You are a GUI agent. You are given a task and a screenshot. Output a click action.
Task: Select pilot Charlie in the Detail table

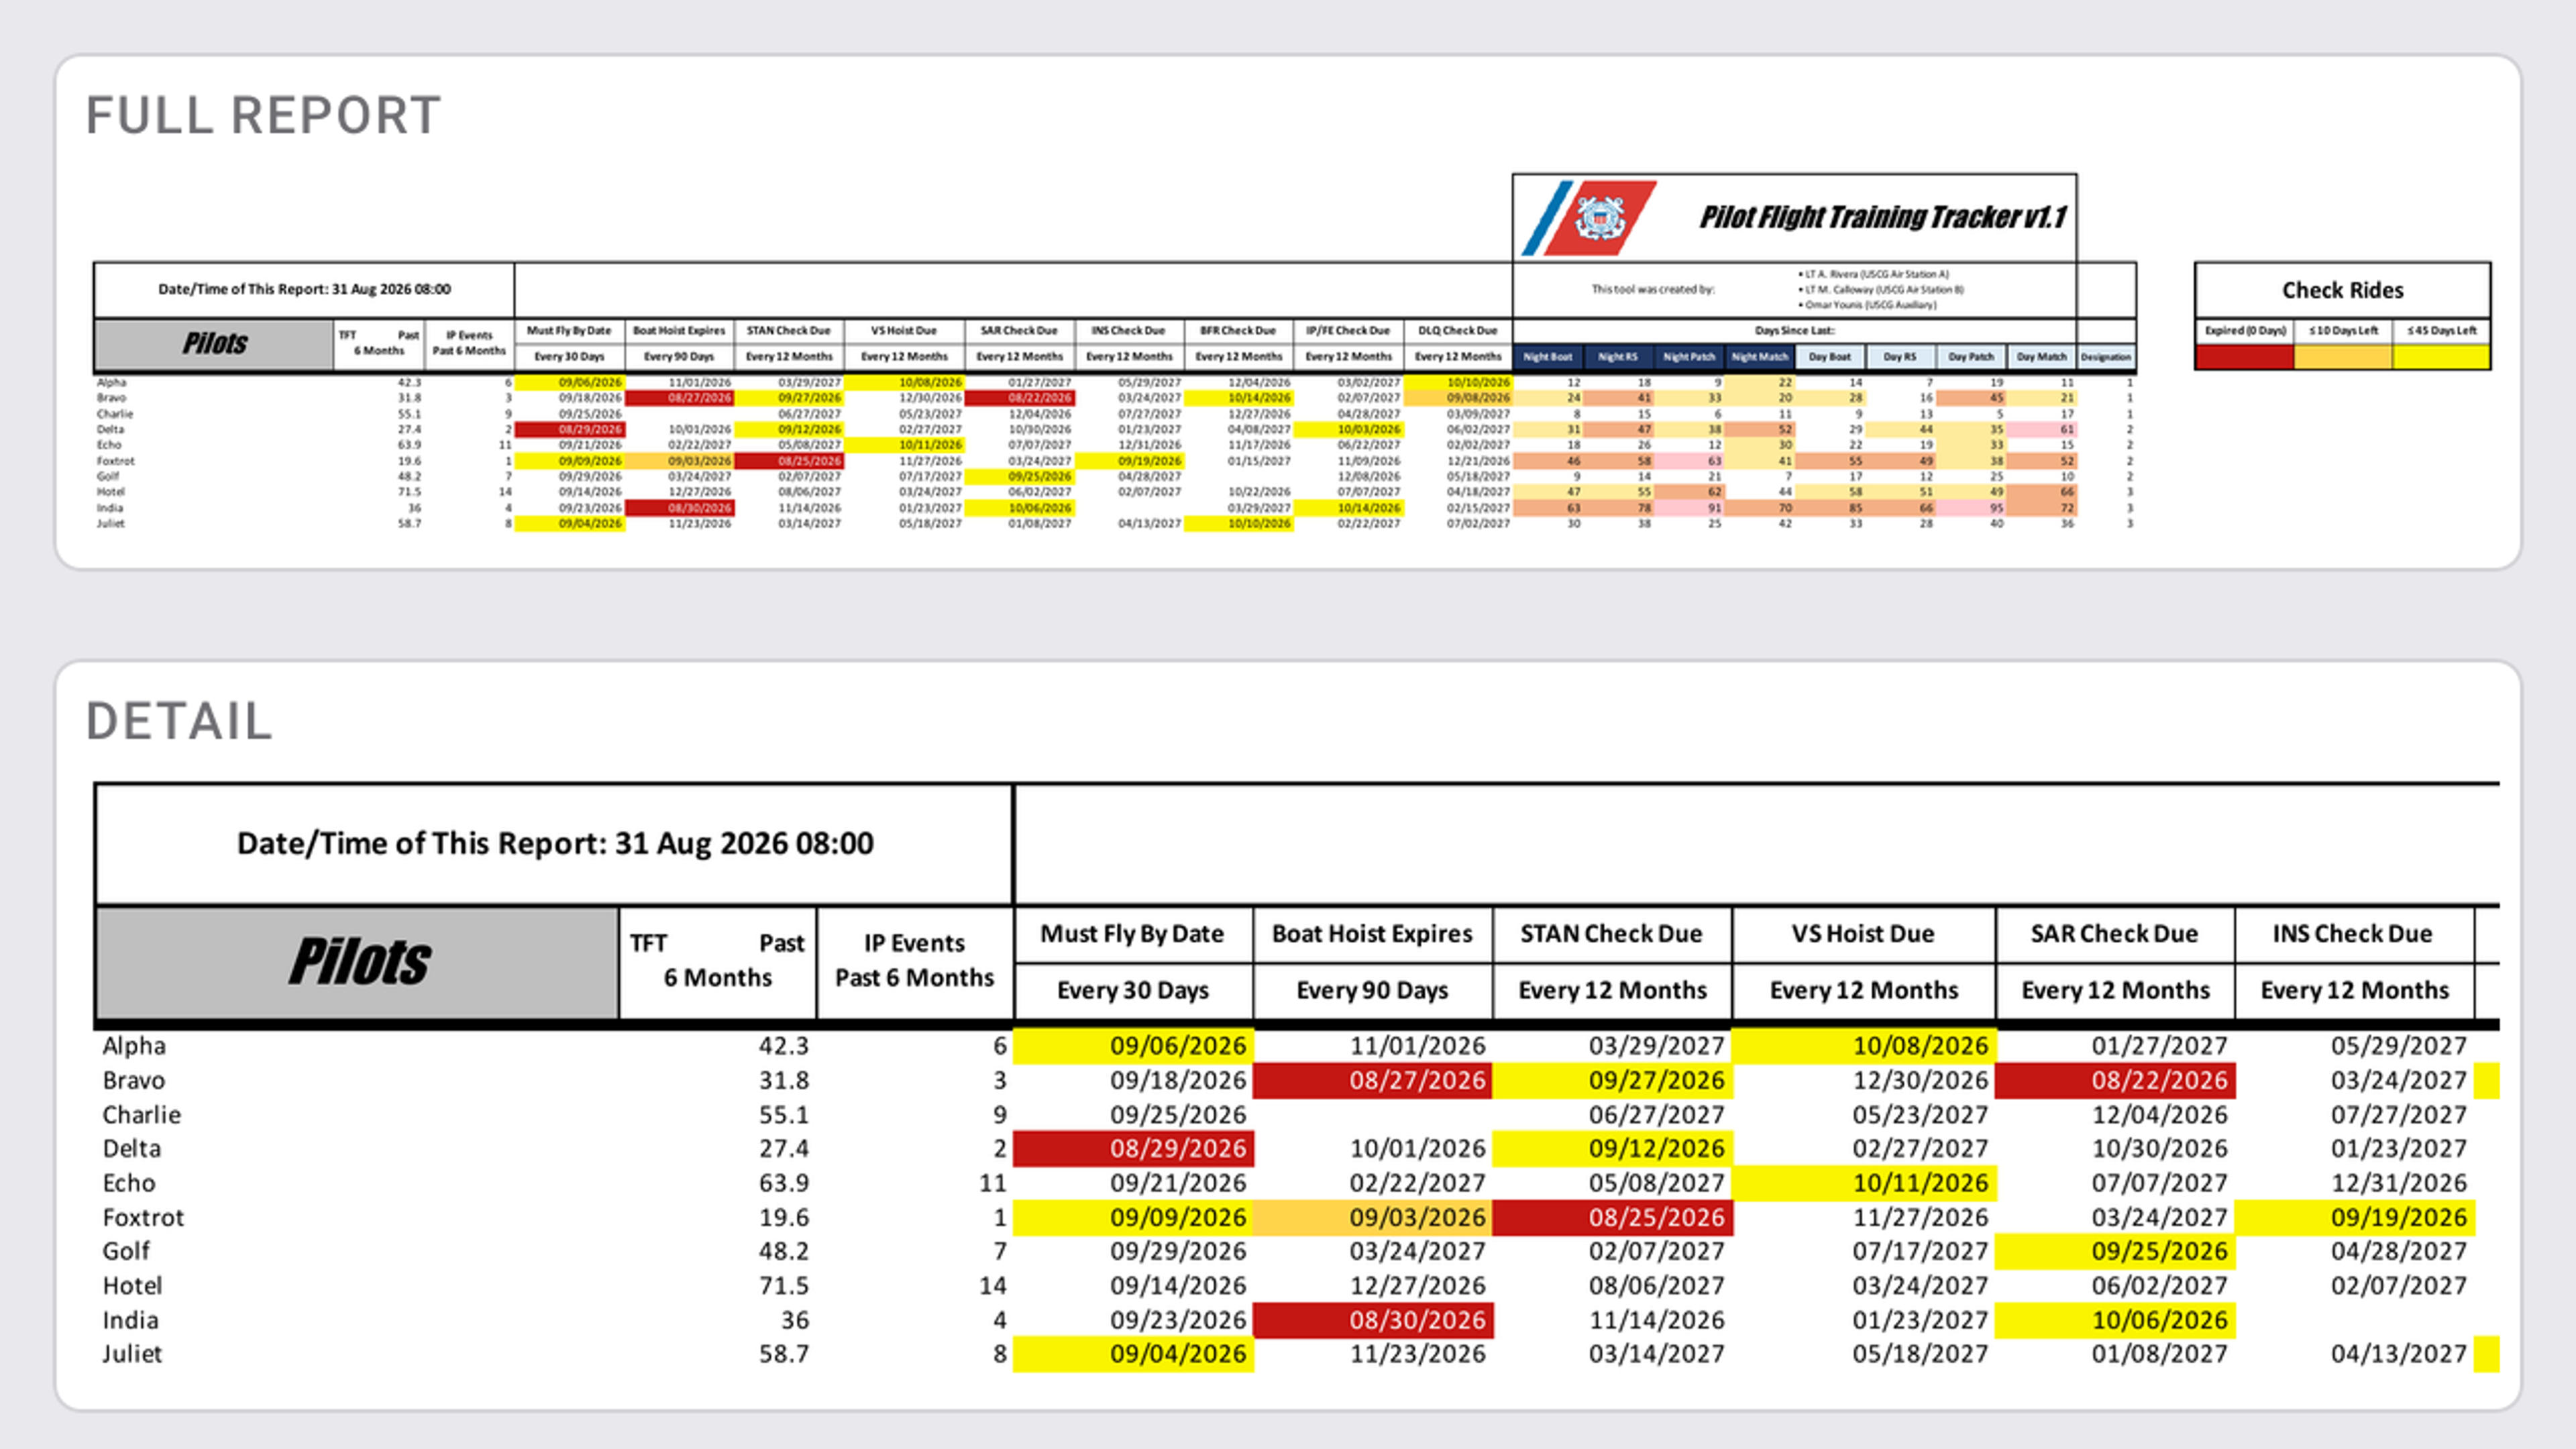tap(141, 1115)
